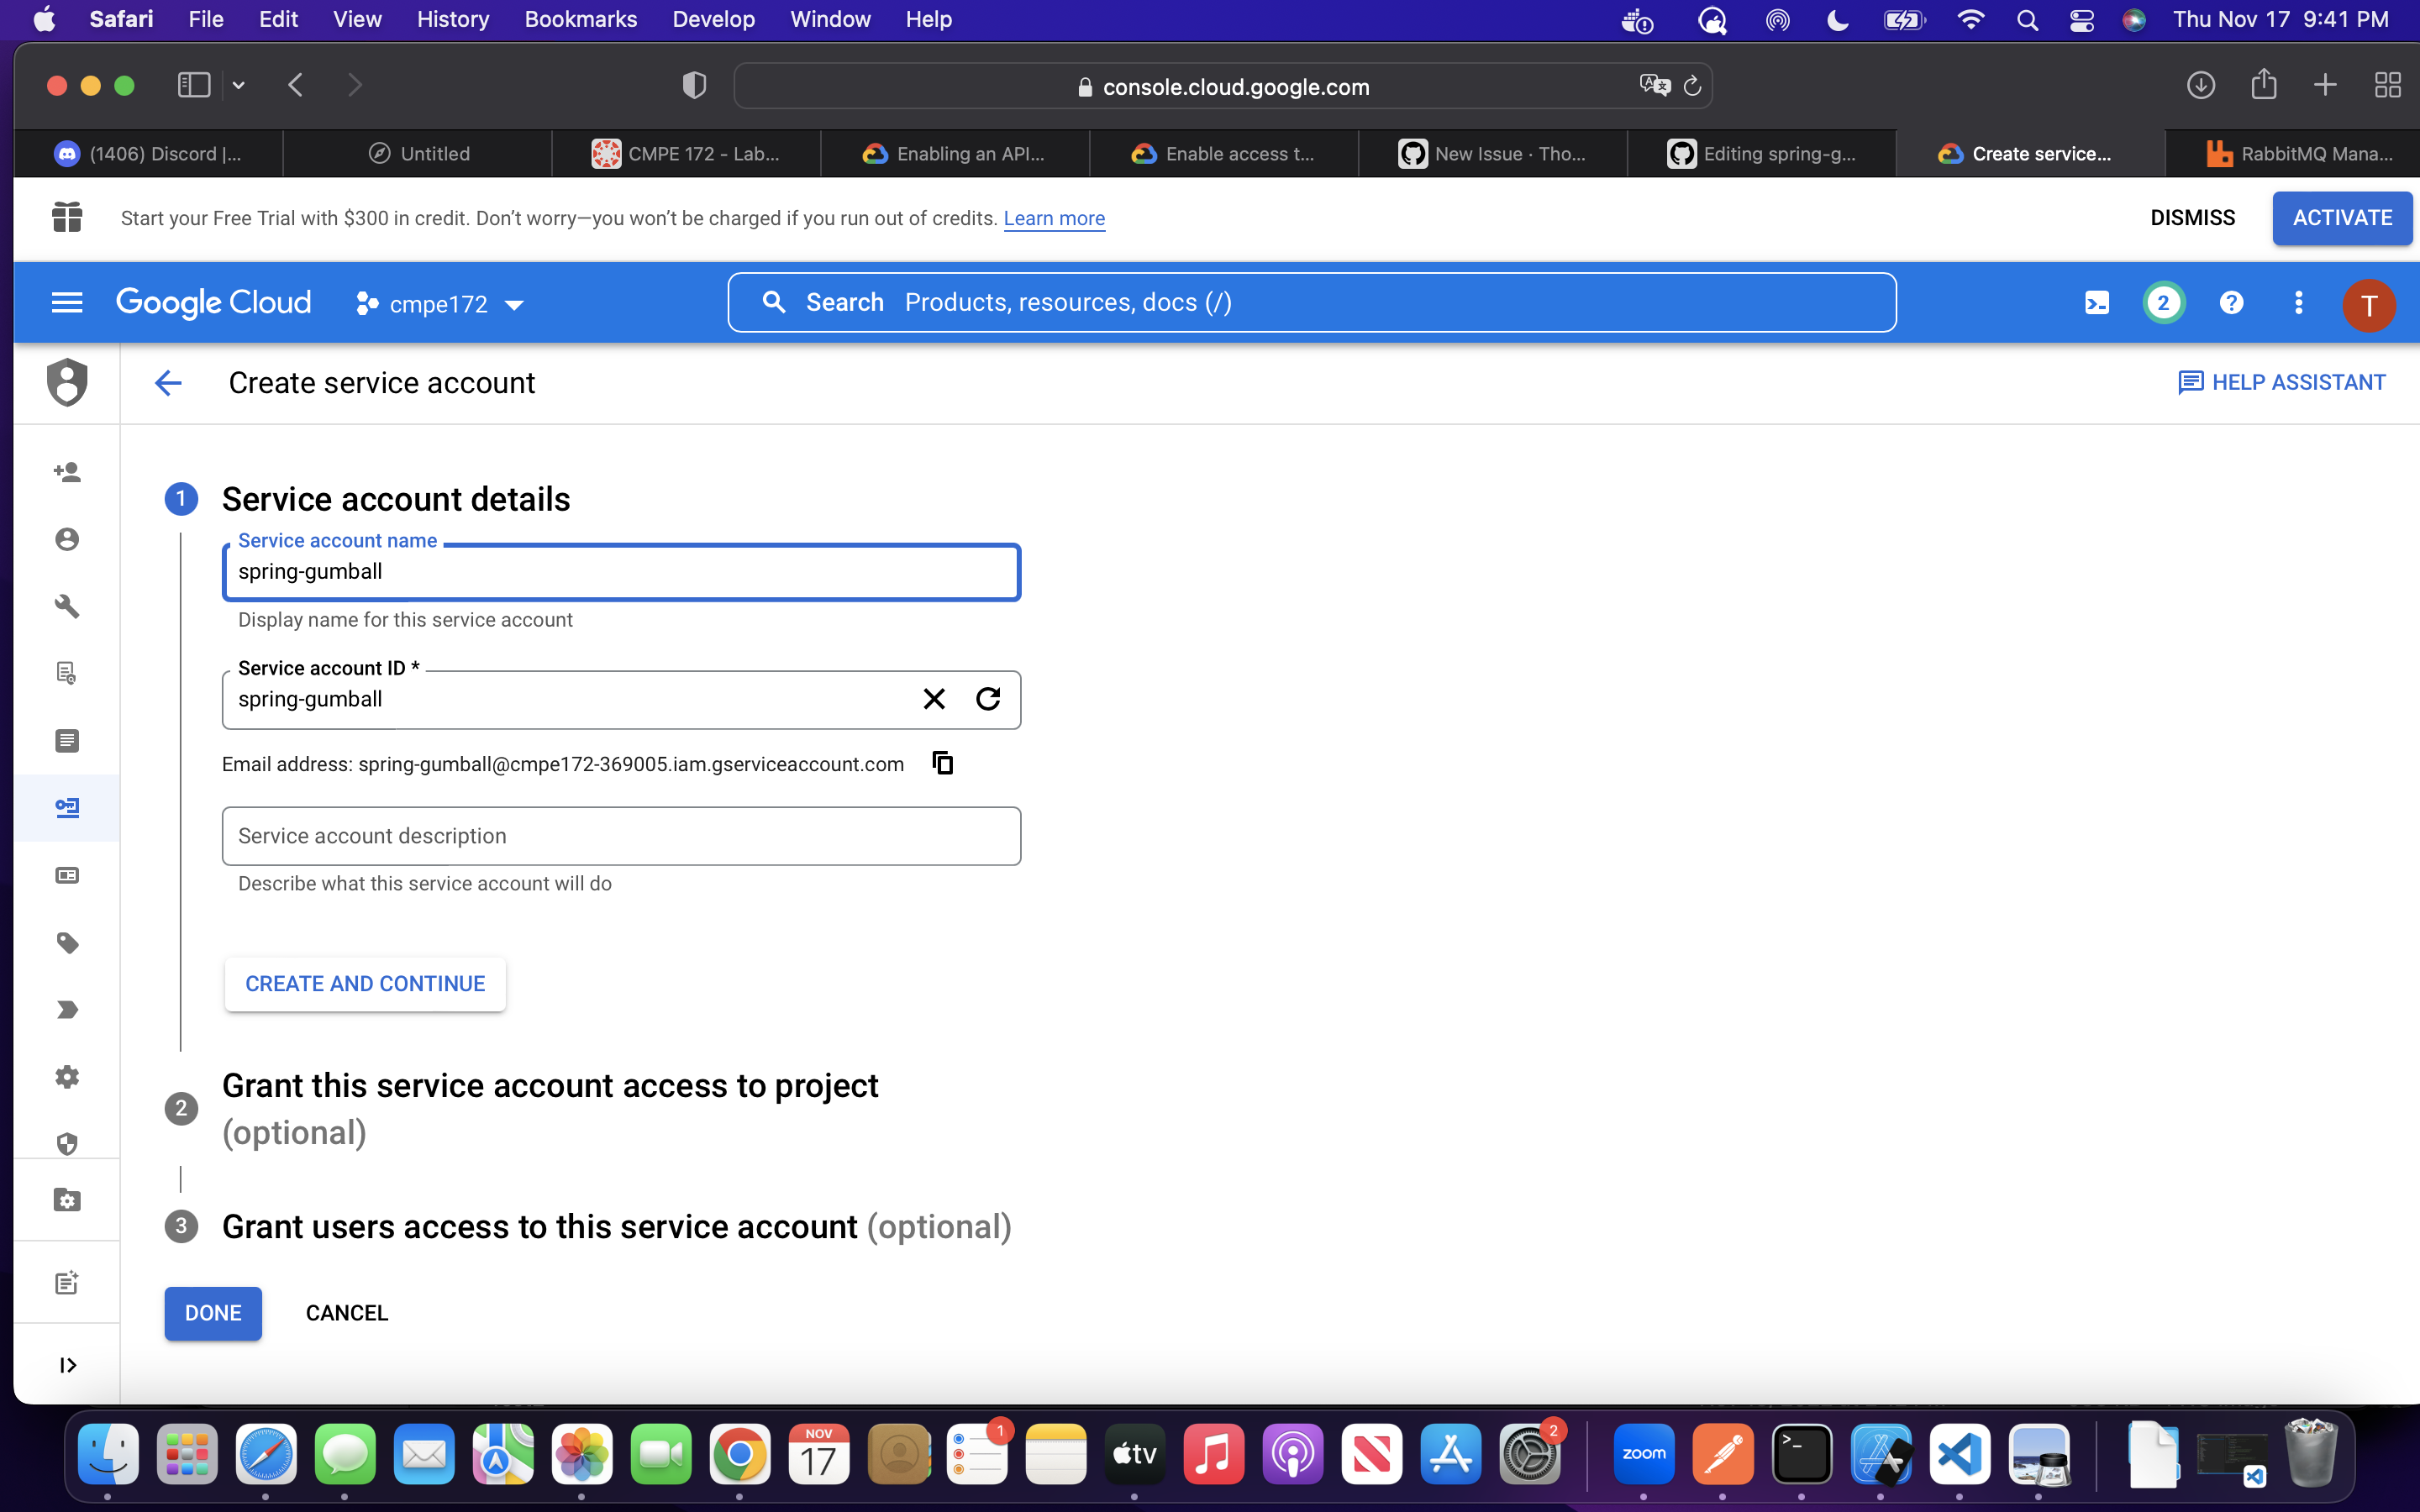2420x1512 pixels.
Task: Click the Service account description field
Action: pyautogui.click(x=621, y=836)
